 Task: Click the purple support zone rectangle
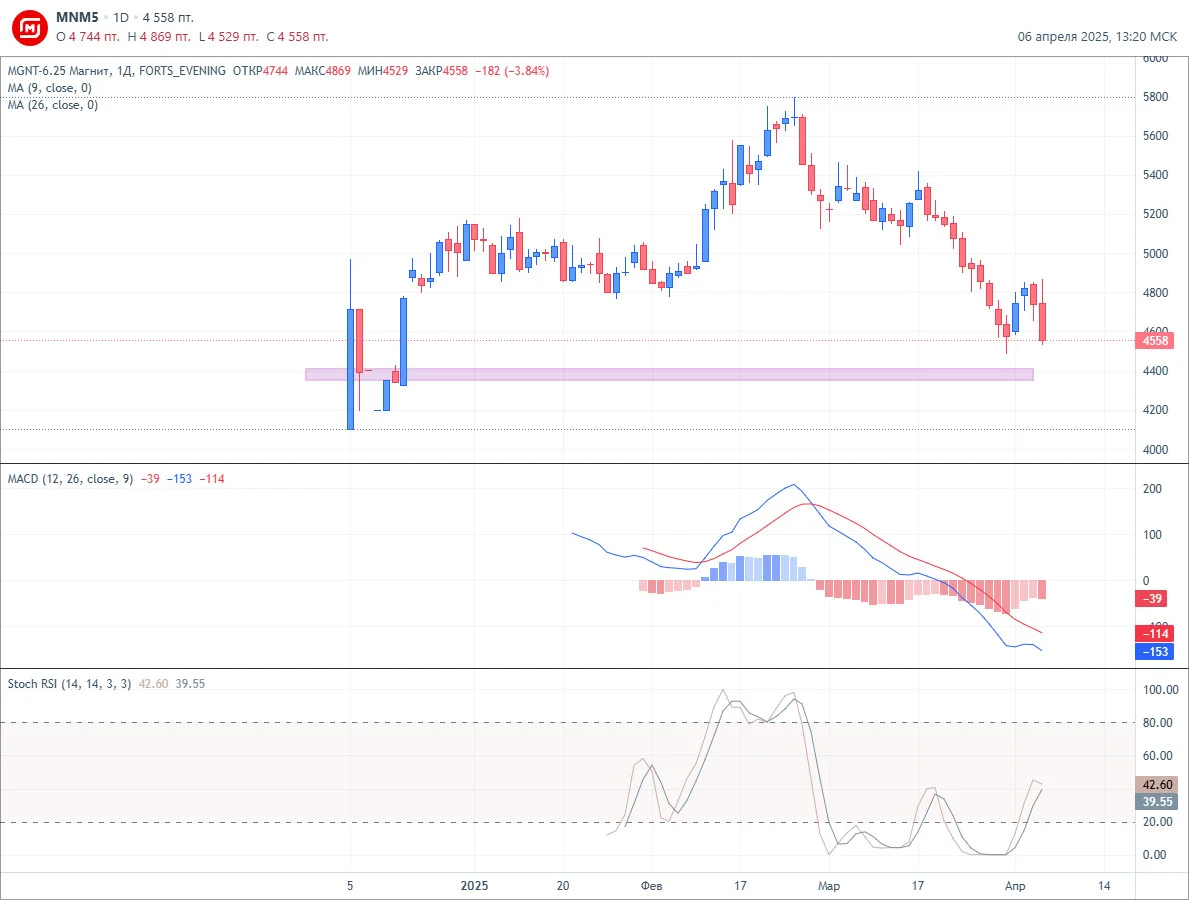pyautogui.click(x=669, y=374)
